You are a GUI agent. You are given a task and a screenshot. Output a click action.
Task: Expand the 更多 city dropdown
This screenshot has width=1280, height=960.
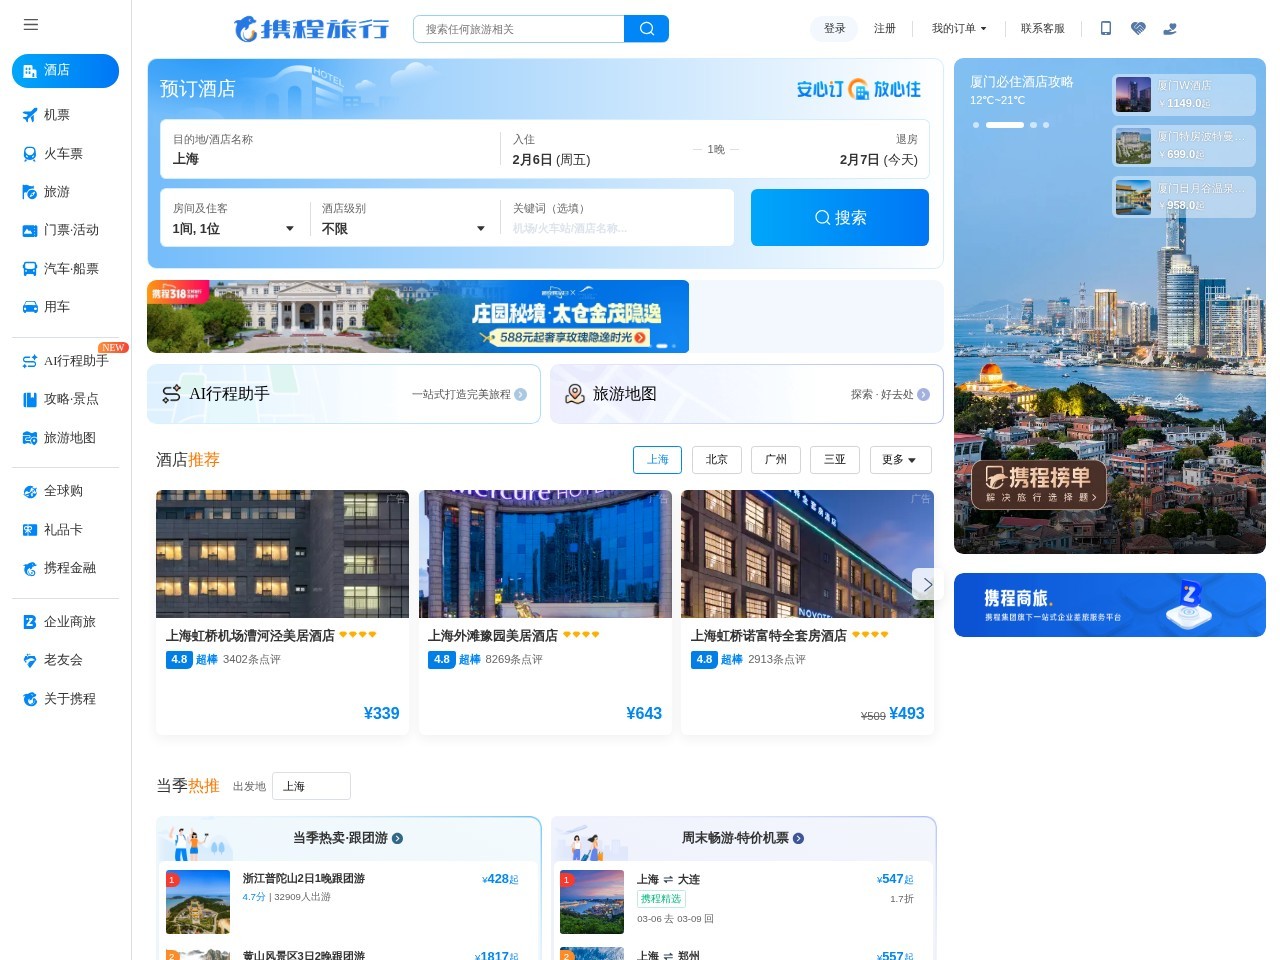coord(899,459)
